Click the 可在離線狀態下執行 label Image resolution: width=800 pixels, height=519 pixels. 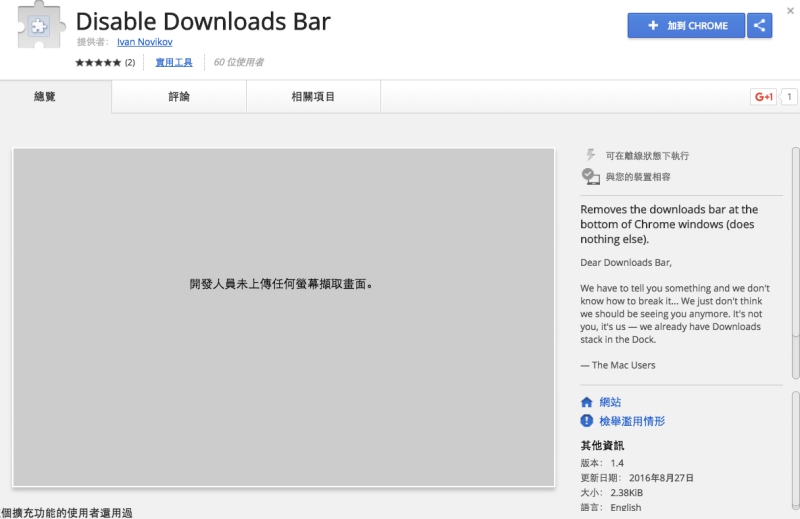pos(647,156)
